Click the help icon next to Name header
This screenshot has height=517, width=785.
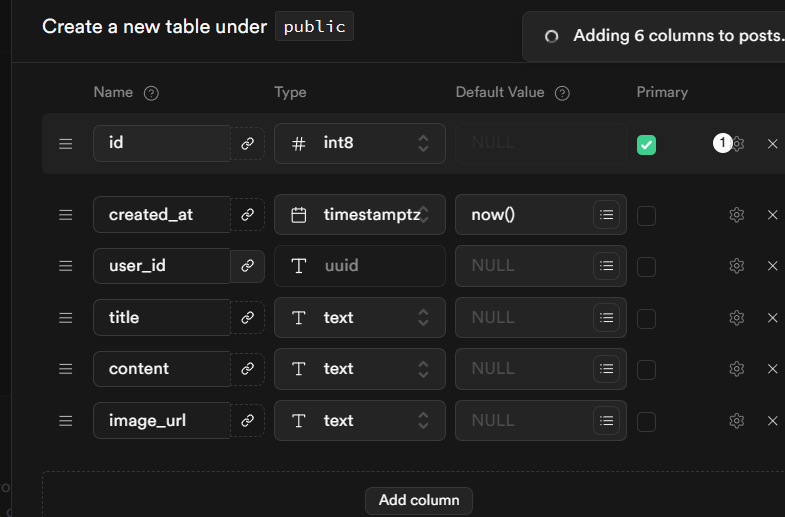[x=151, y=93]
